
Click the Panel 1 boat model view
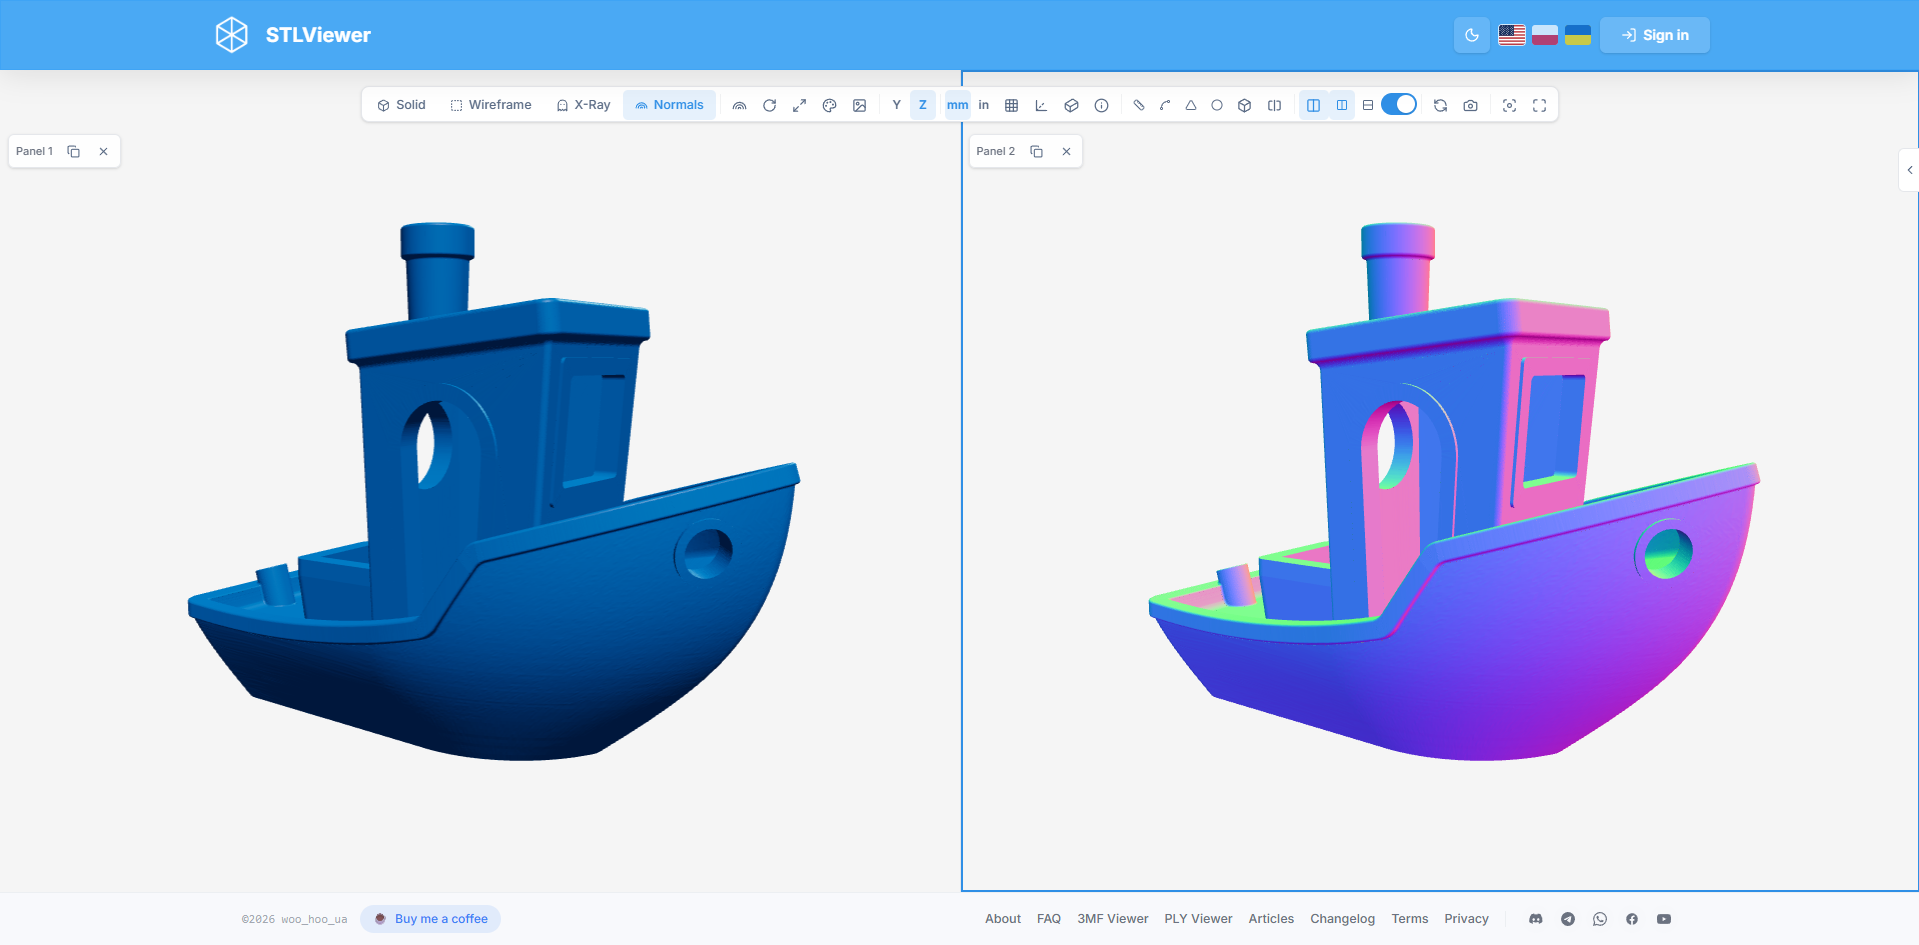pyautogui.click(x=494, y=492)
